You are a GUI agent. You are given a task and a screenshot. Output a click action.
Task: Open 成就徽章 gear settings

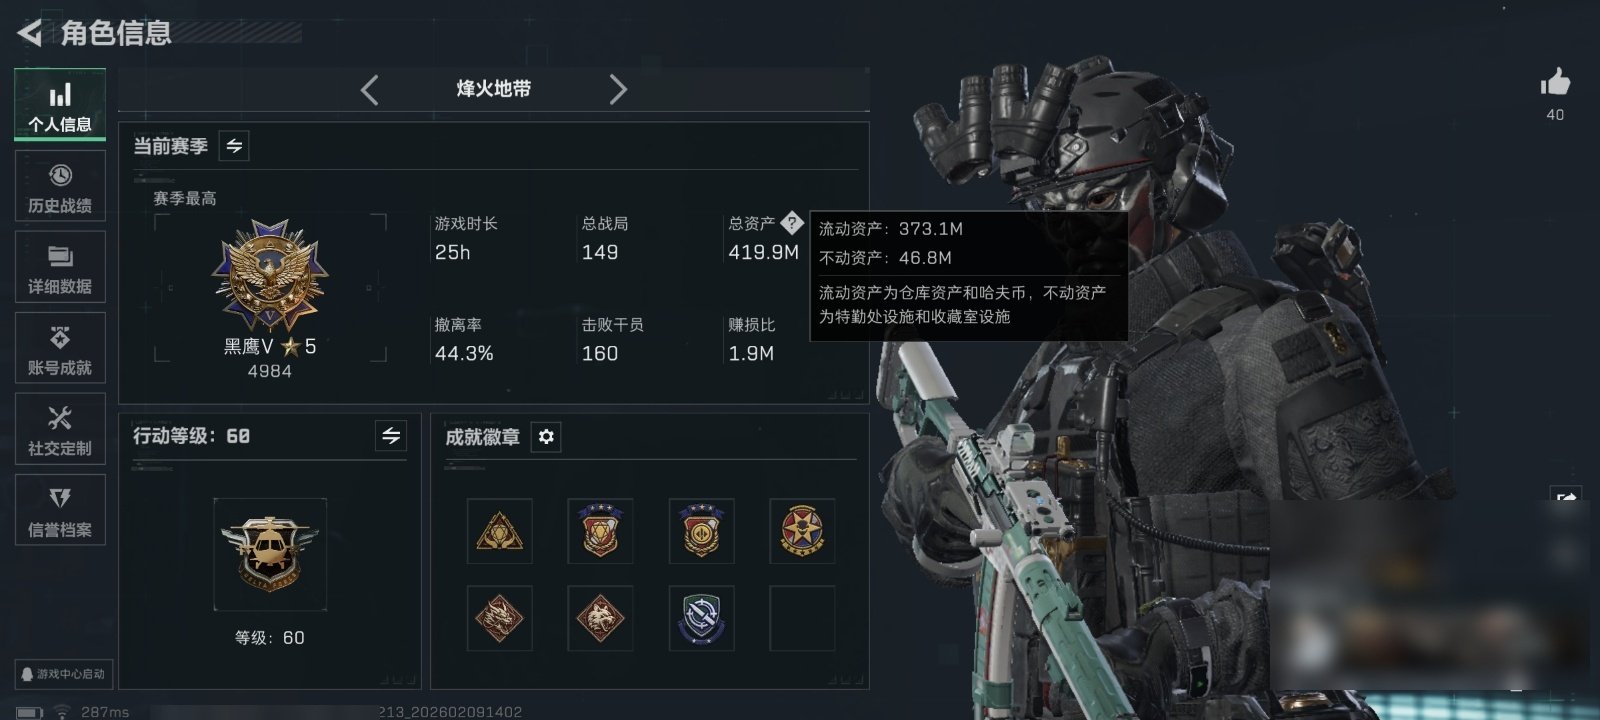pyautogui.click(x=546, y=437)
